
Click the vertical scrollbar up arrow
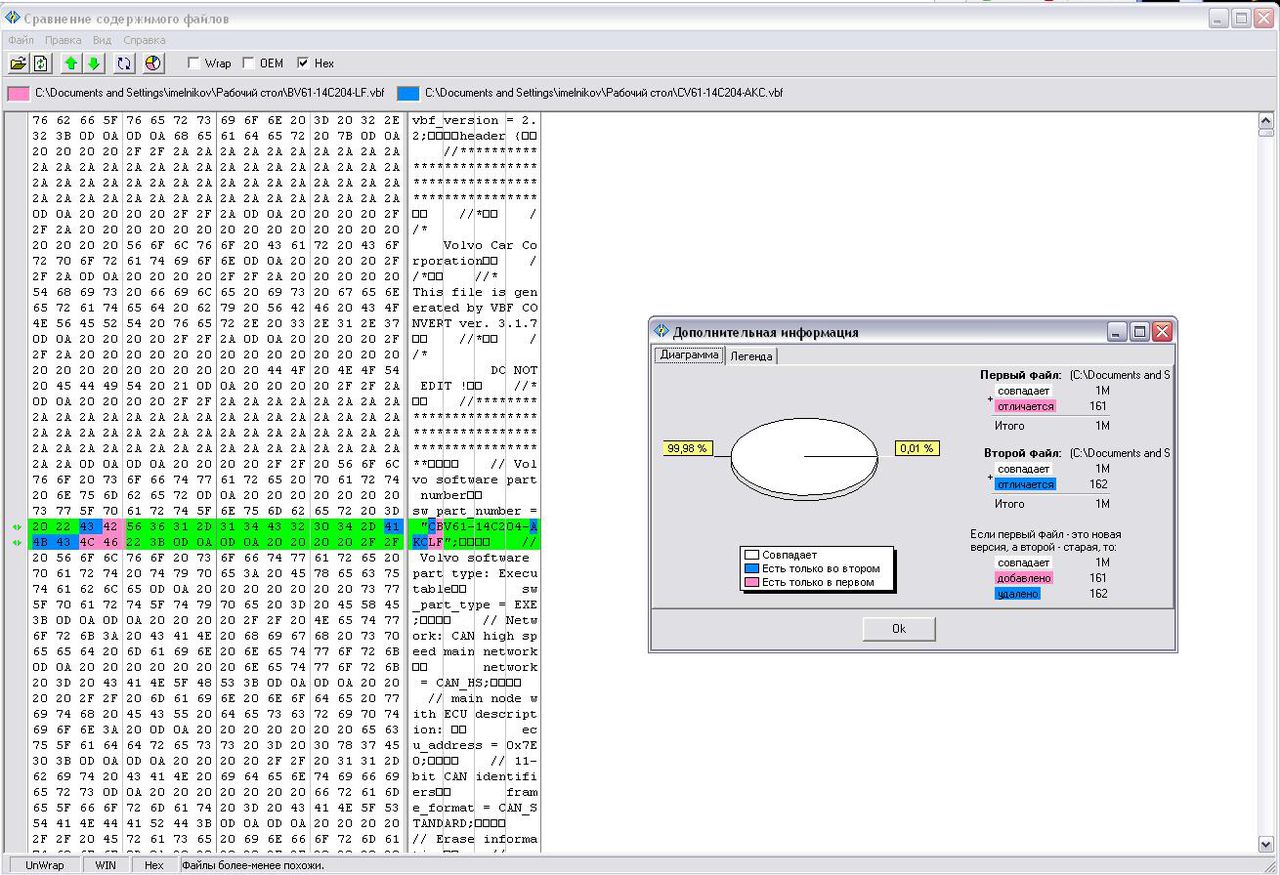pos(1266,120)
